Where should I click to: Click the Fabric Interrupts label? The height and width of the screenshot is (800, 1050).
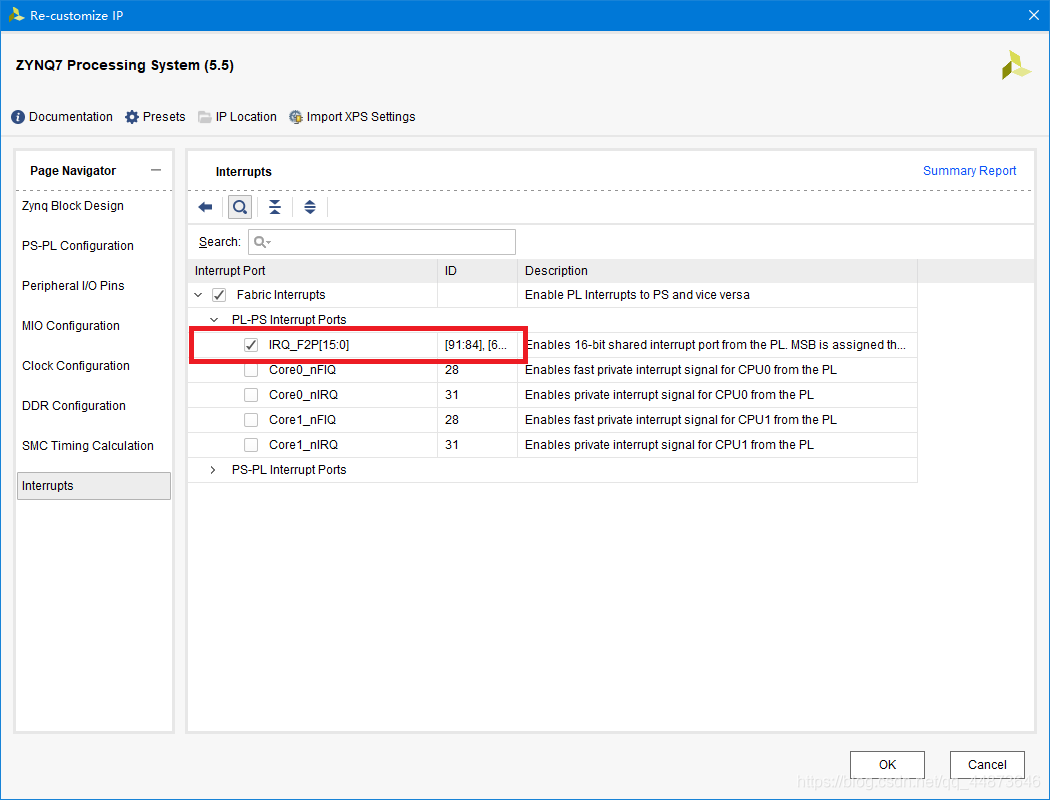[281, 295]
